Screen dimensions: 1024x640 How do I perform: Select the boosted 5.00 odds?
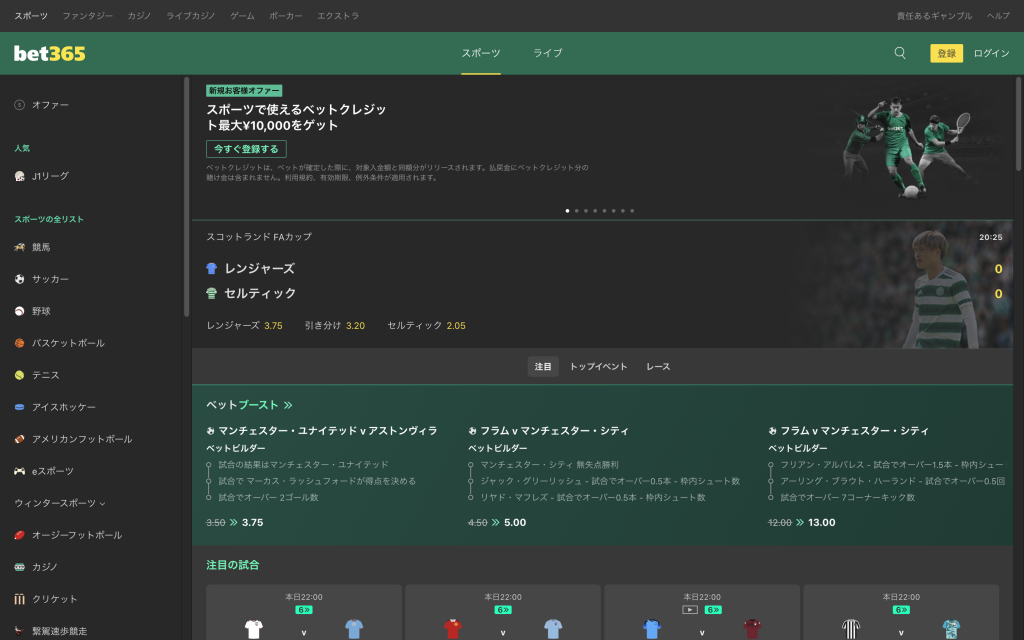pos(515,522)
